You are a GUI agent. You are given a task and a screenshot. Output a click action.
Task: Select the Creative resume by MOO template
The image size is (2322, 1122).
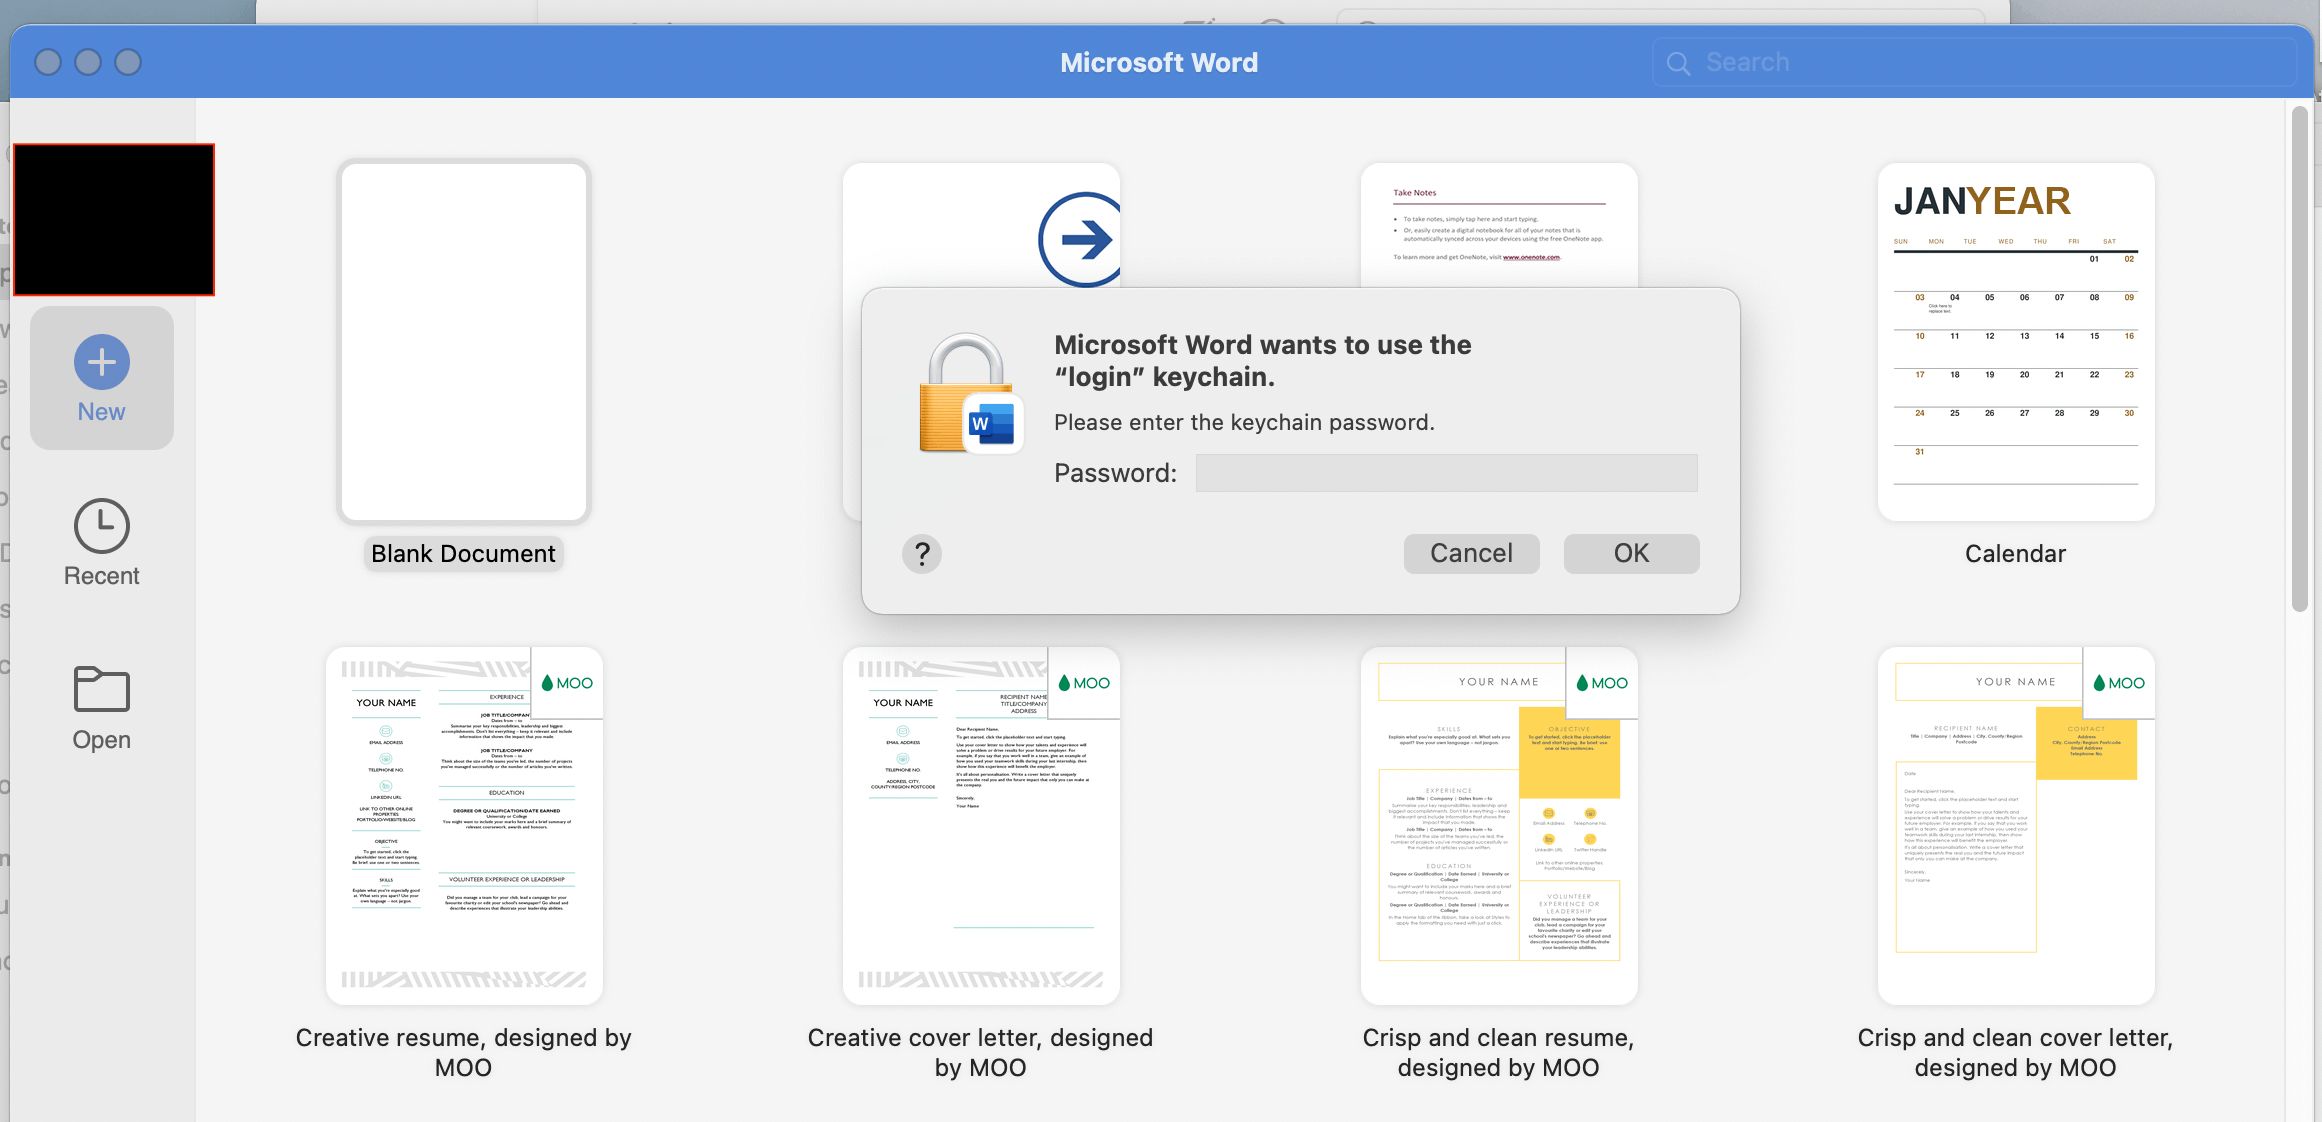[x=463, y=823]
